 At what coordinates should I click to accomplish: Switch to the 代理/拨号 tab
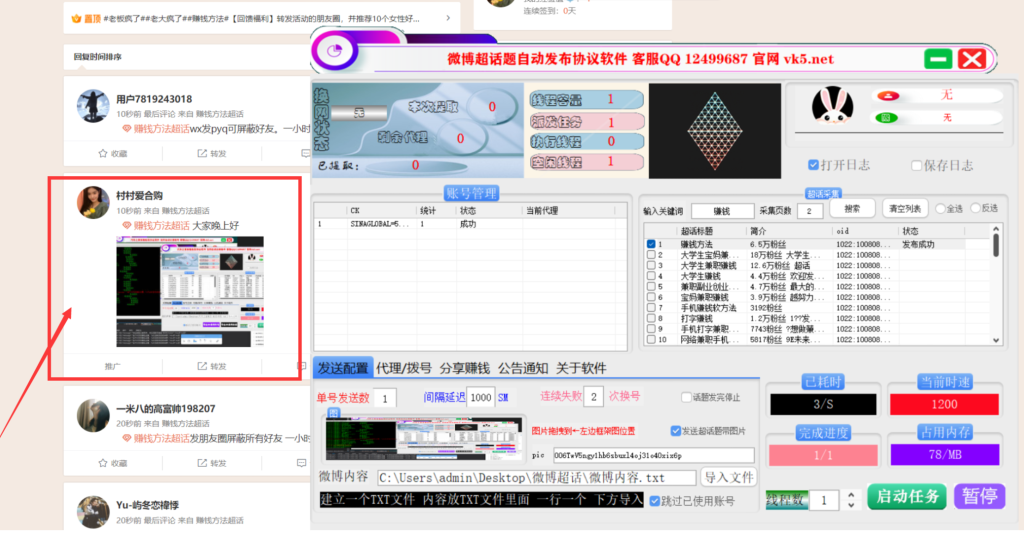tap(403, 368)
